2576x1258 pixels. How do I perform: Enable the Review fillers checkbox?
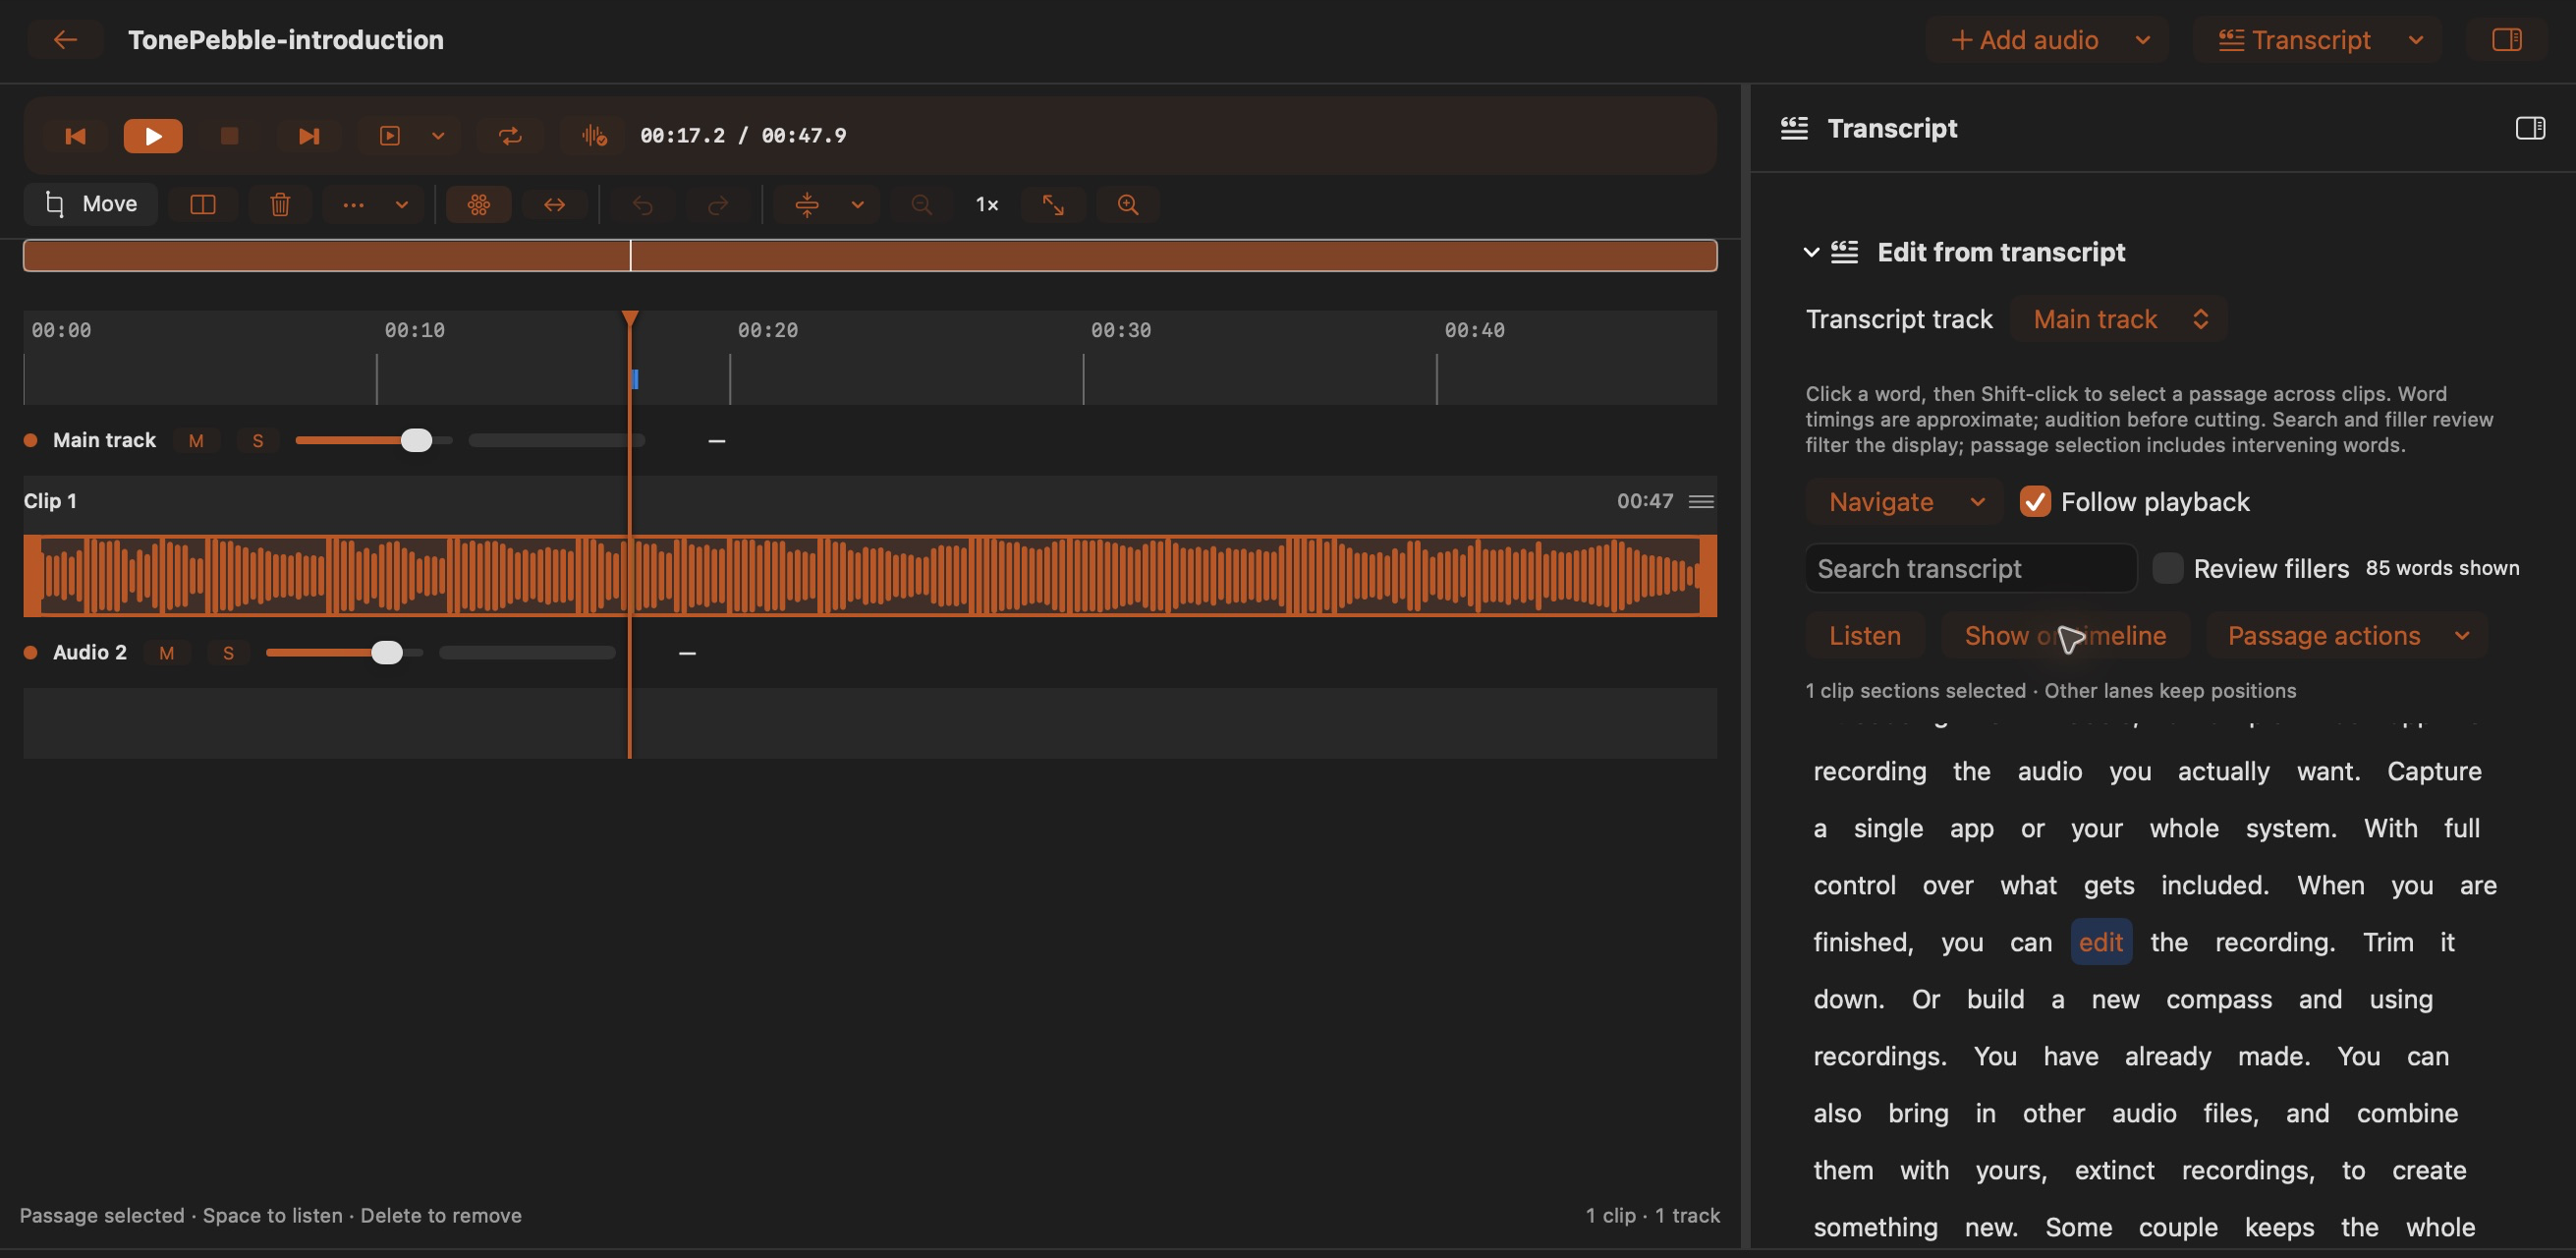2167,569
